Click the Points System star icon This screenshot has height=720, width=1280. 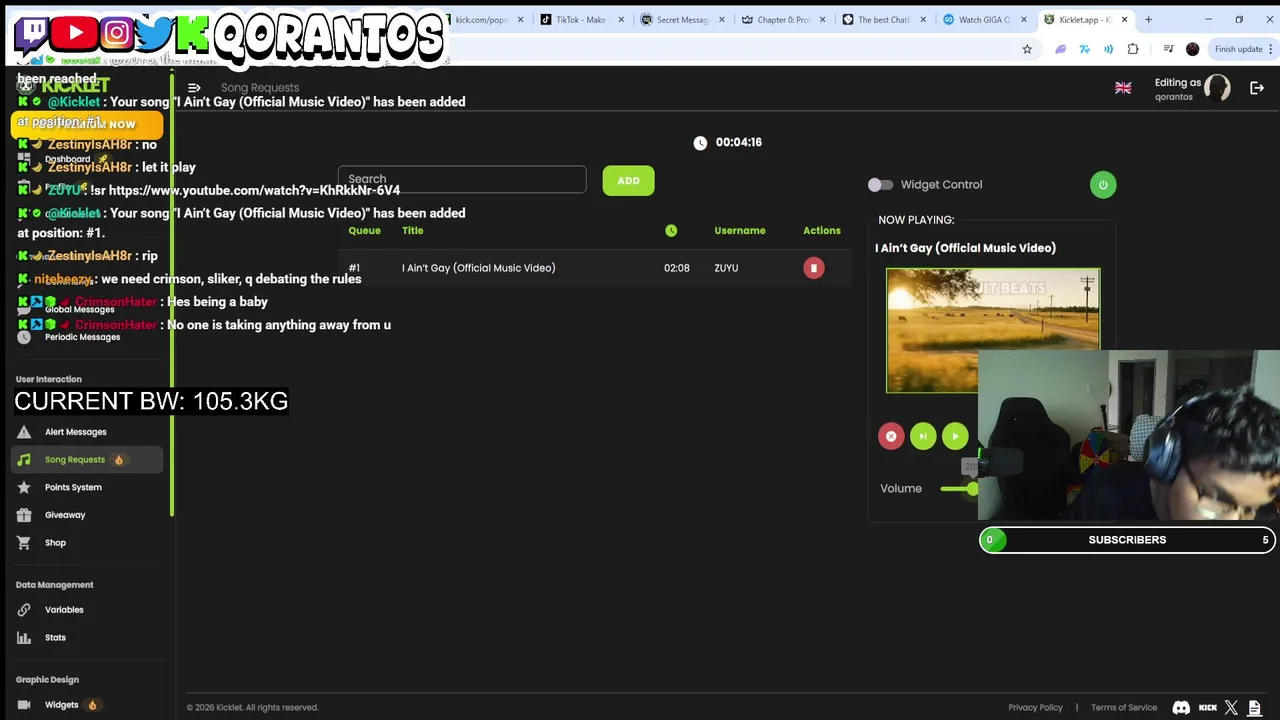pos(24,487)
